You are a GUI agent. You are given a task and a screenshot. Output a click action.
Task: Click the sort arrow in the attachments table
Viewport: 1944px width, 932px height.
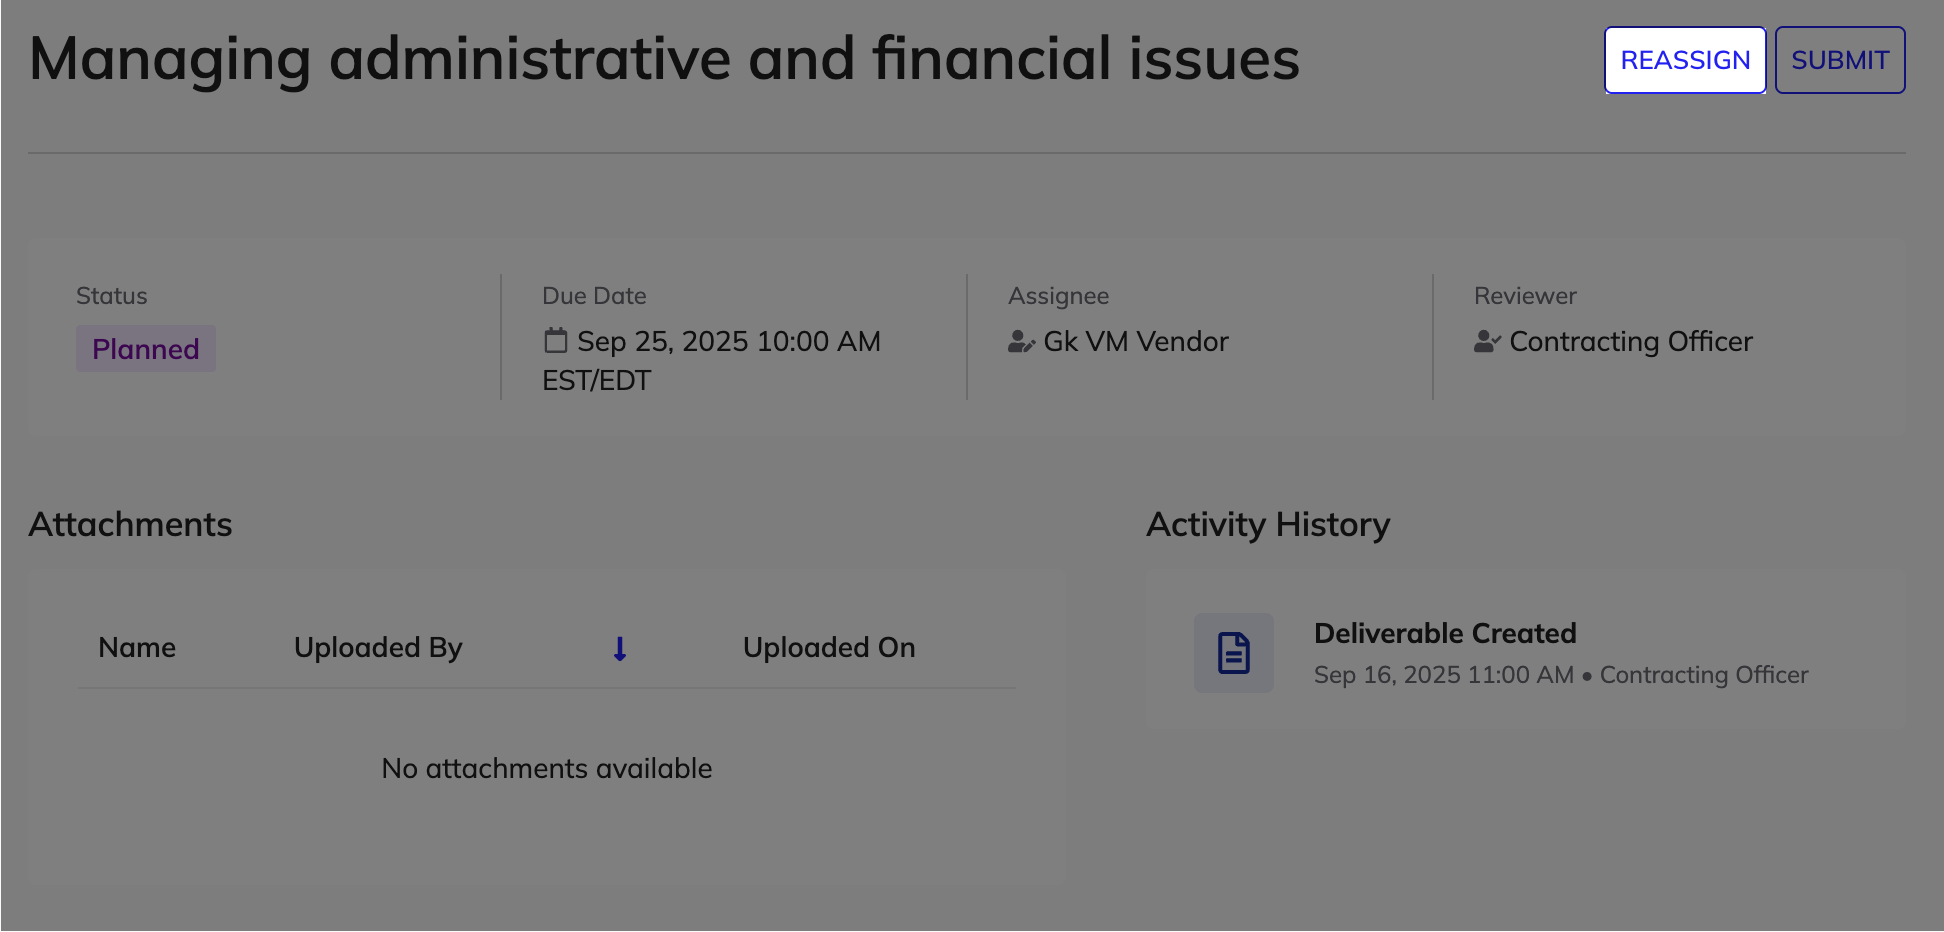click(620, 649)
